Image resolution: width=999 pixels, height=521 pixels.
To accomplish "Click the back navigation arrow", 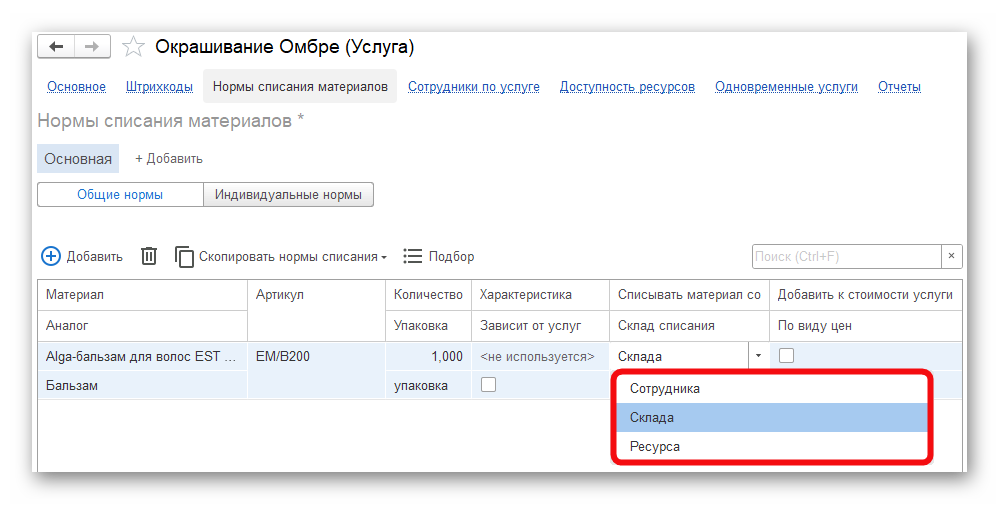I will click(x=56, y=47).
